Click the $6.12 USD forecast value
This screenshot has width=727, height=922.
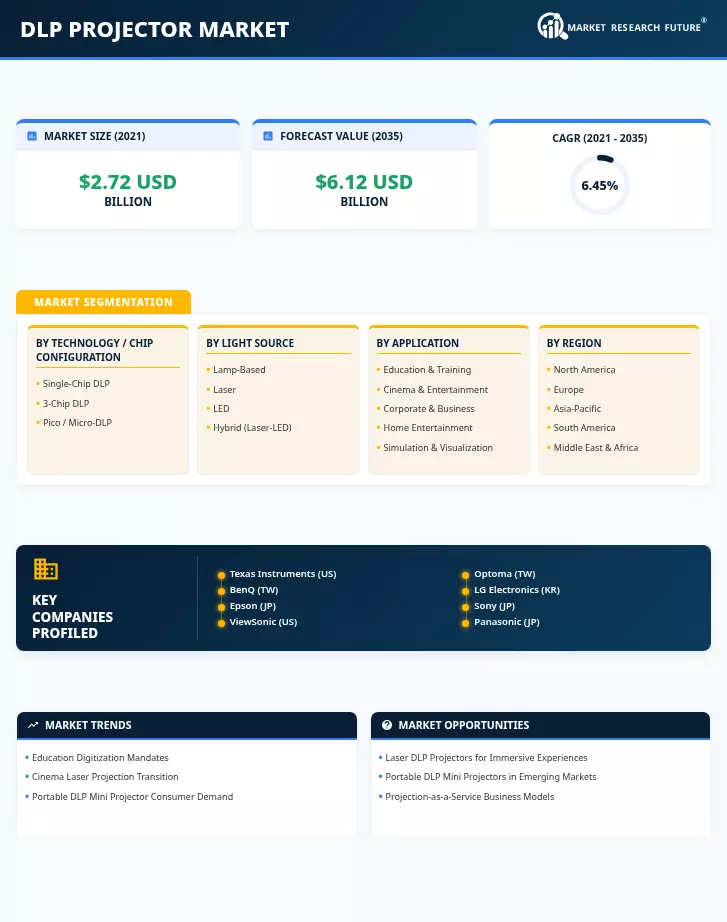point(364,182)
